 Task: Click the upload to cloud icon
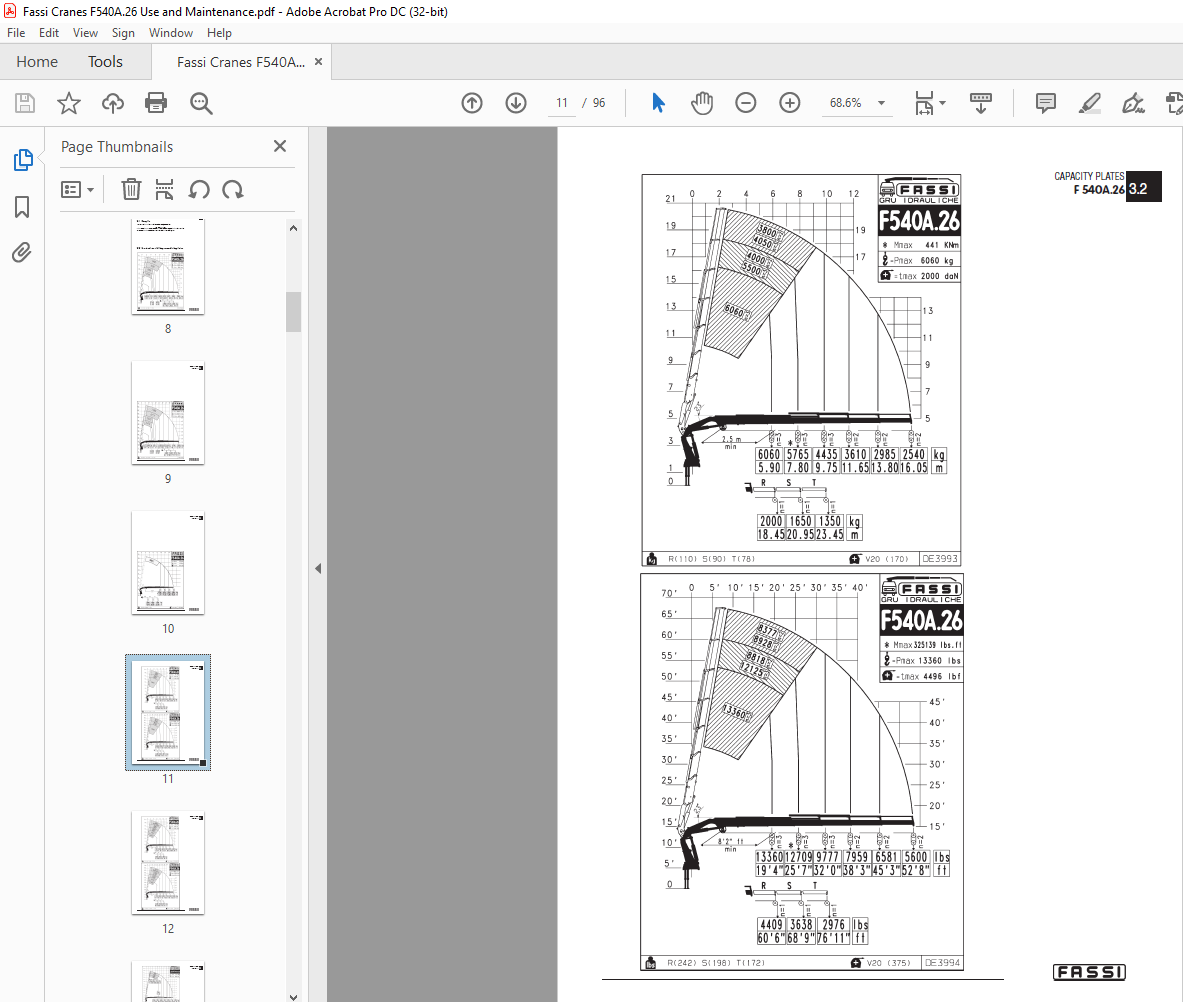tap(112, 103)
